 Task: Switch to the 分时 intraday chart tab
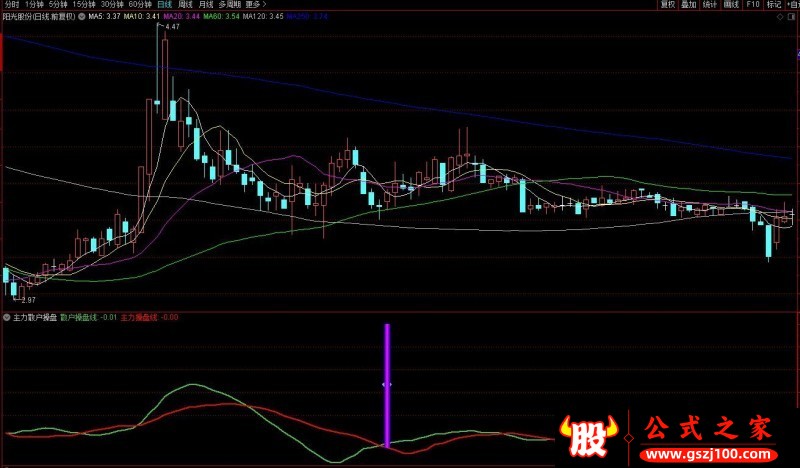[x=12, y=4]
